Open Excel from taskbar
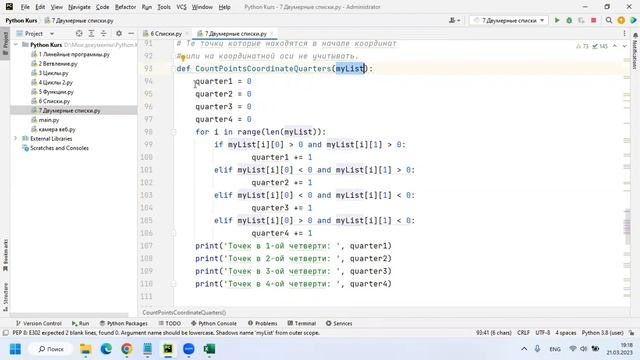The image size is (640, 360). 209,349
